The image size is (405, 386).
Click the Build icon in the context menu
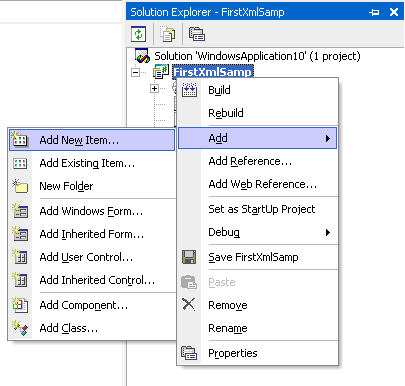(x=189, y=90)
